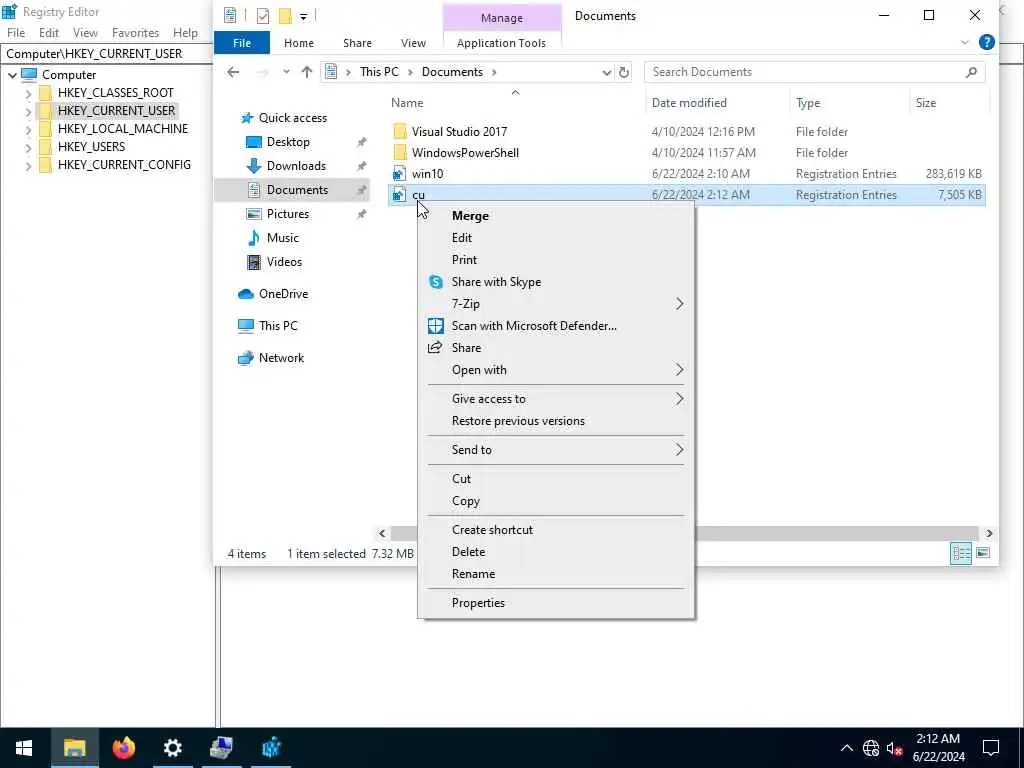The height and width of the screenshot is (768, 1024).
Task: Open OneDrive in navigation pane
Action: point(283,294)
